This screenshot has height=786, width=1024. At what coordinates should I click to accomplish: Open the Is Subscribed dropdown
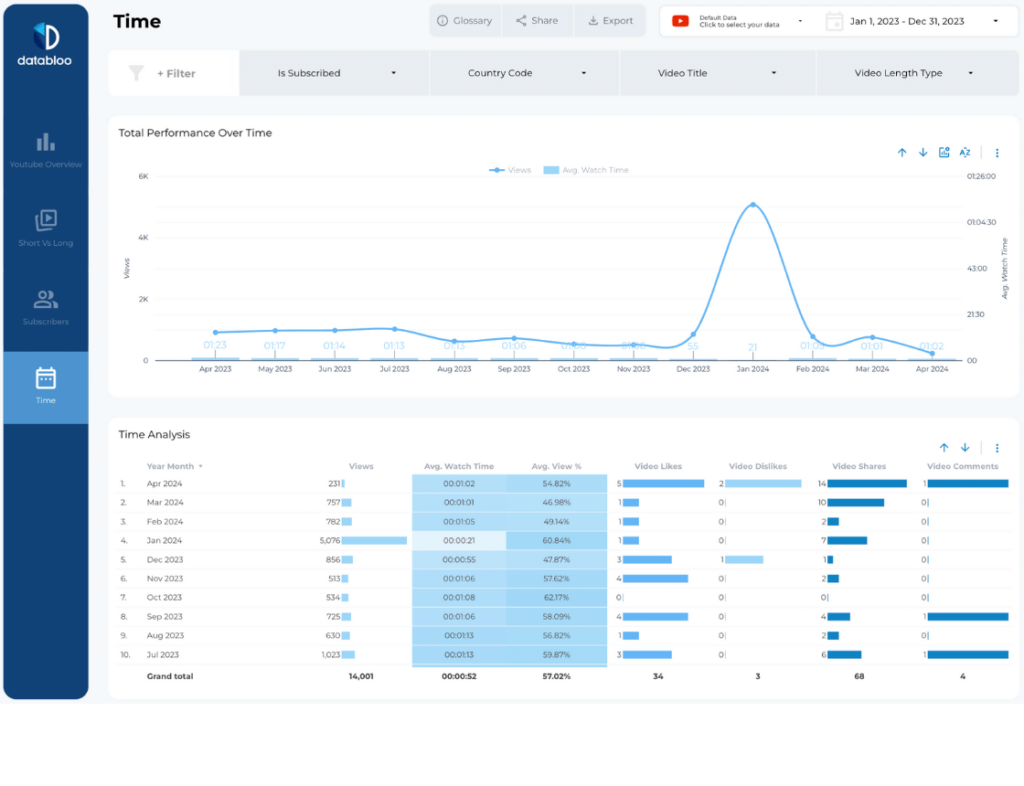point(334,72)
